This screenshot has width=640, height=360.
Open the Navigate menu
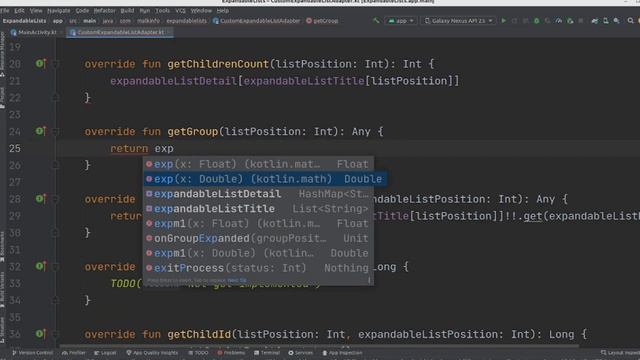[58, 11]
